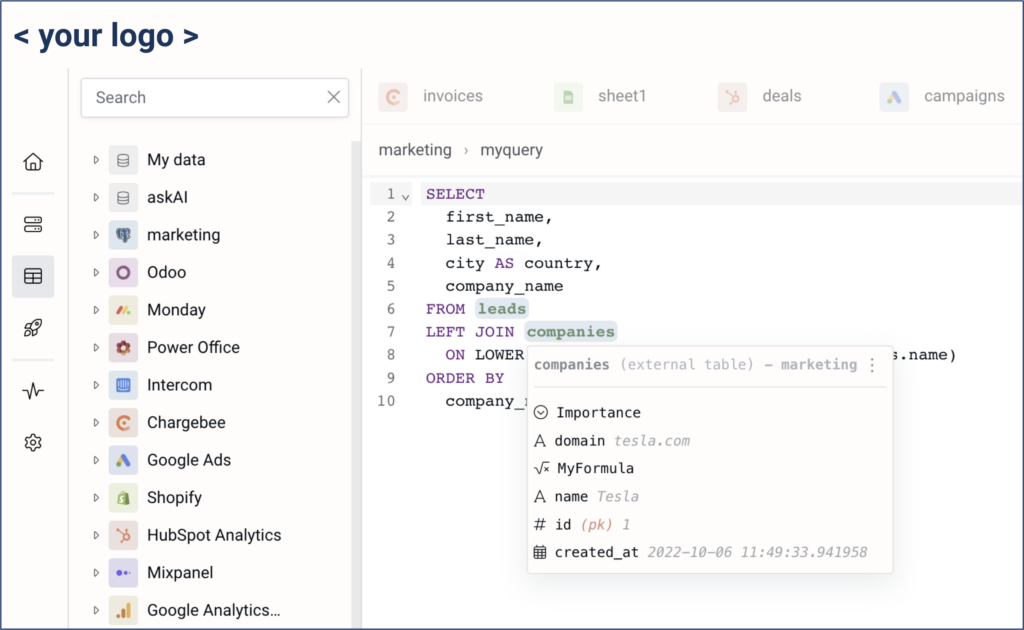Click the Postgres icon next to marketing

tap(122, 234)
